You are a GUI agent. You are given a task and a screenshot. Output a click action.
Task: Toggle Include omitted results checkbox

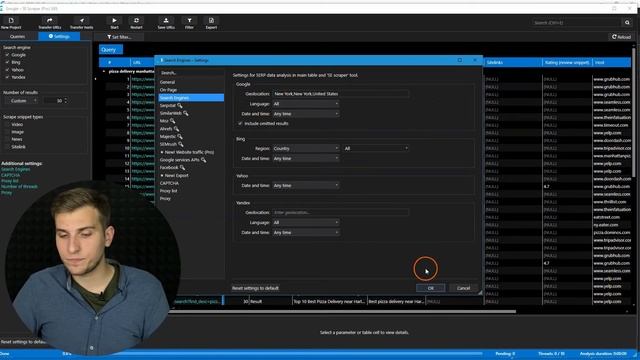pos(240,123)
